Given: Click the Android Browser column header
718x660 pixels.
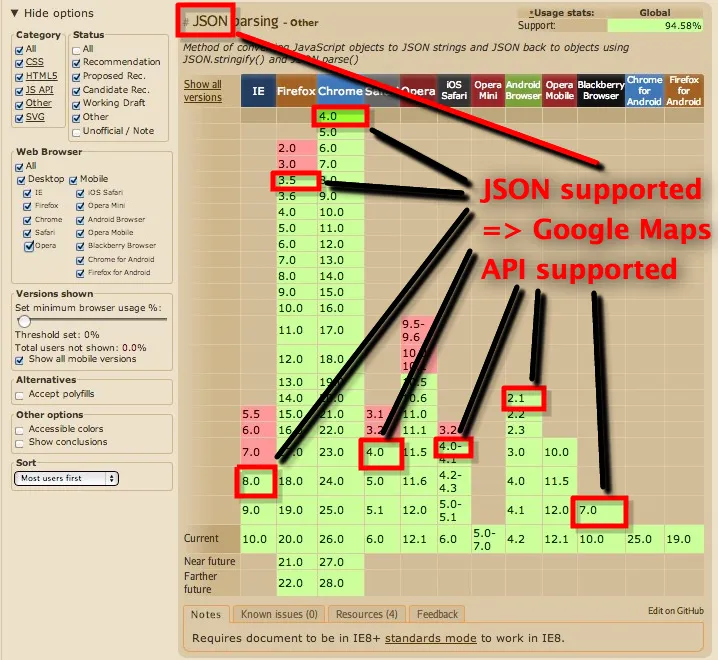Looking at the screenshot, I should [x=524, y=91].
